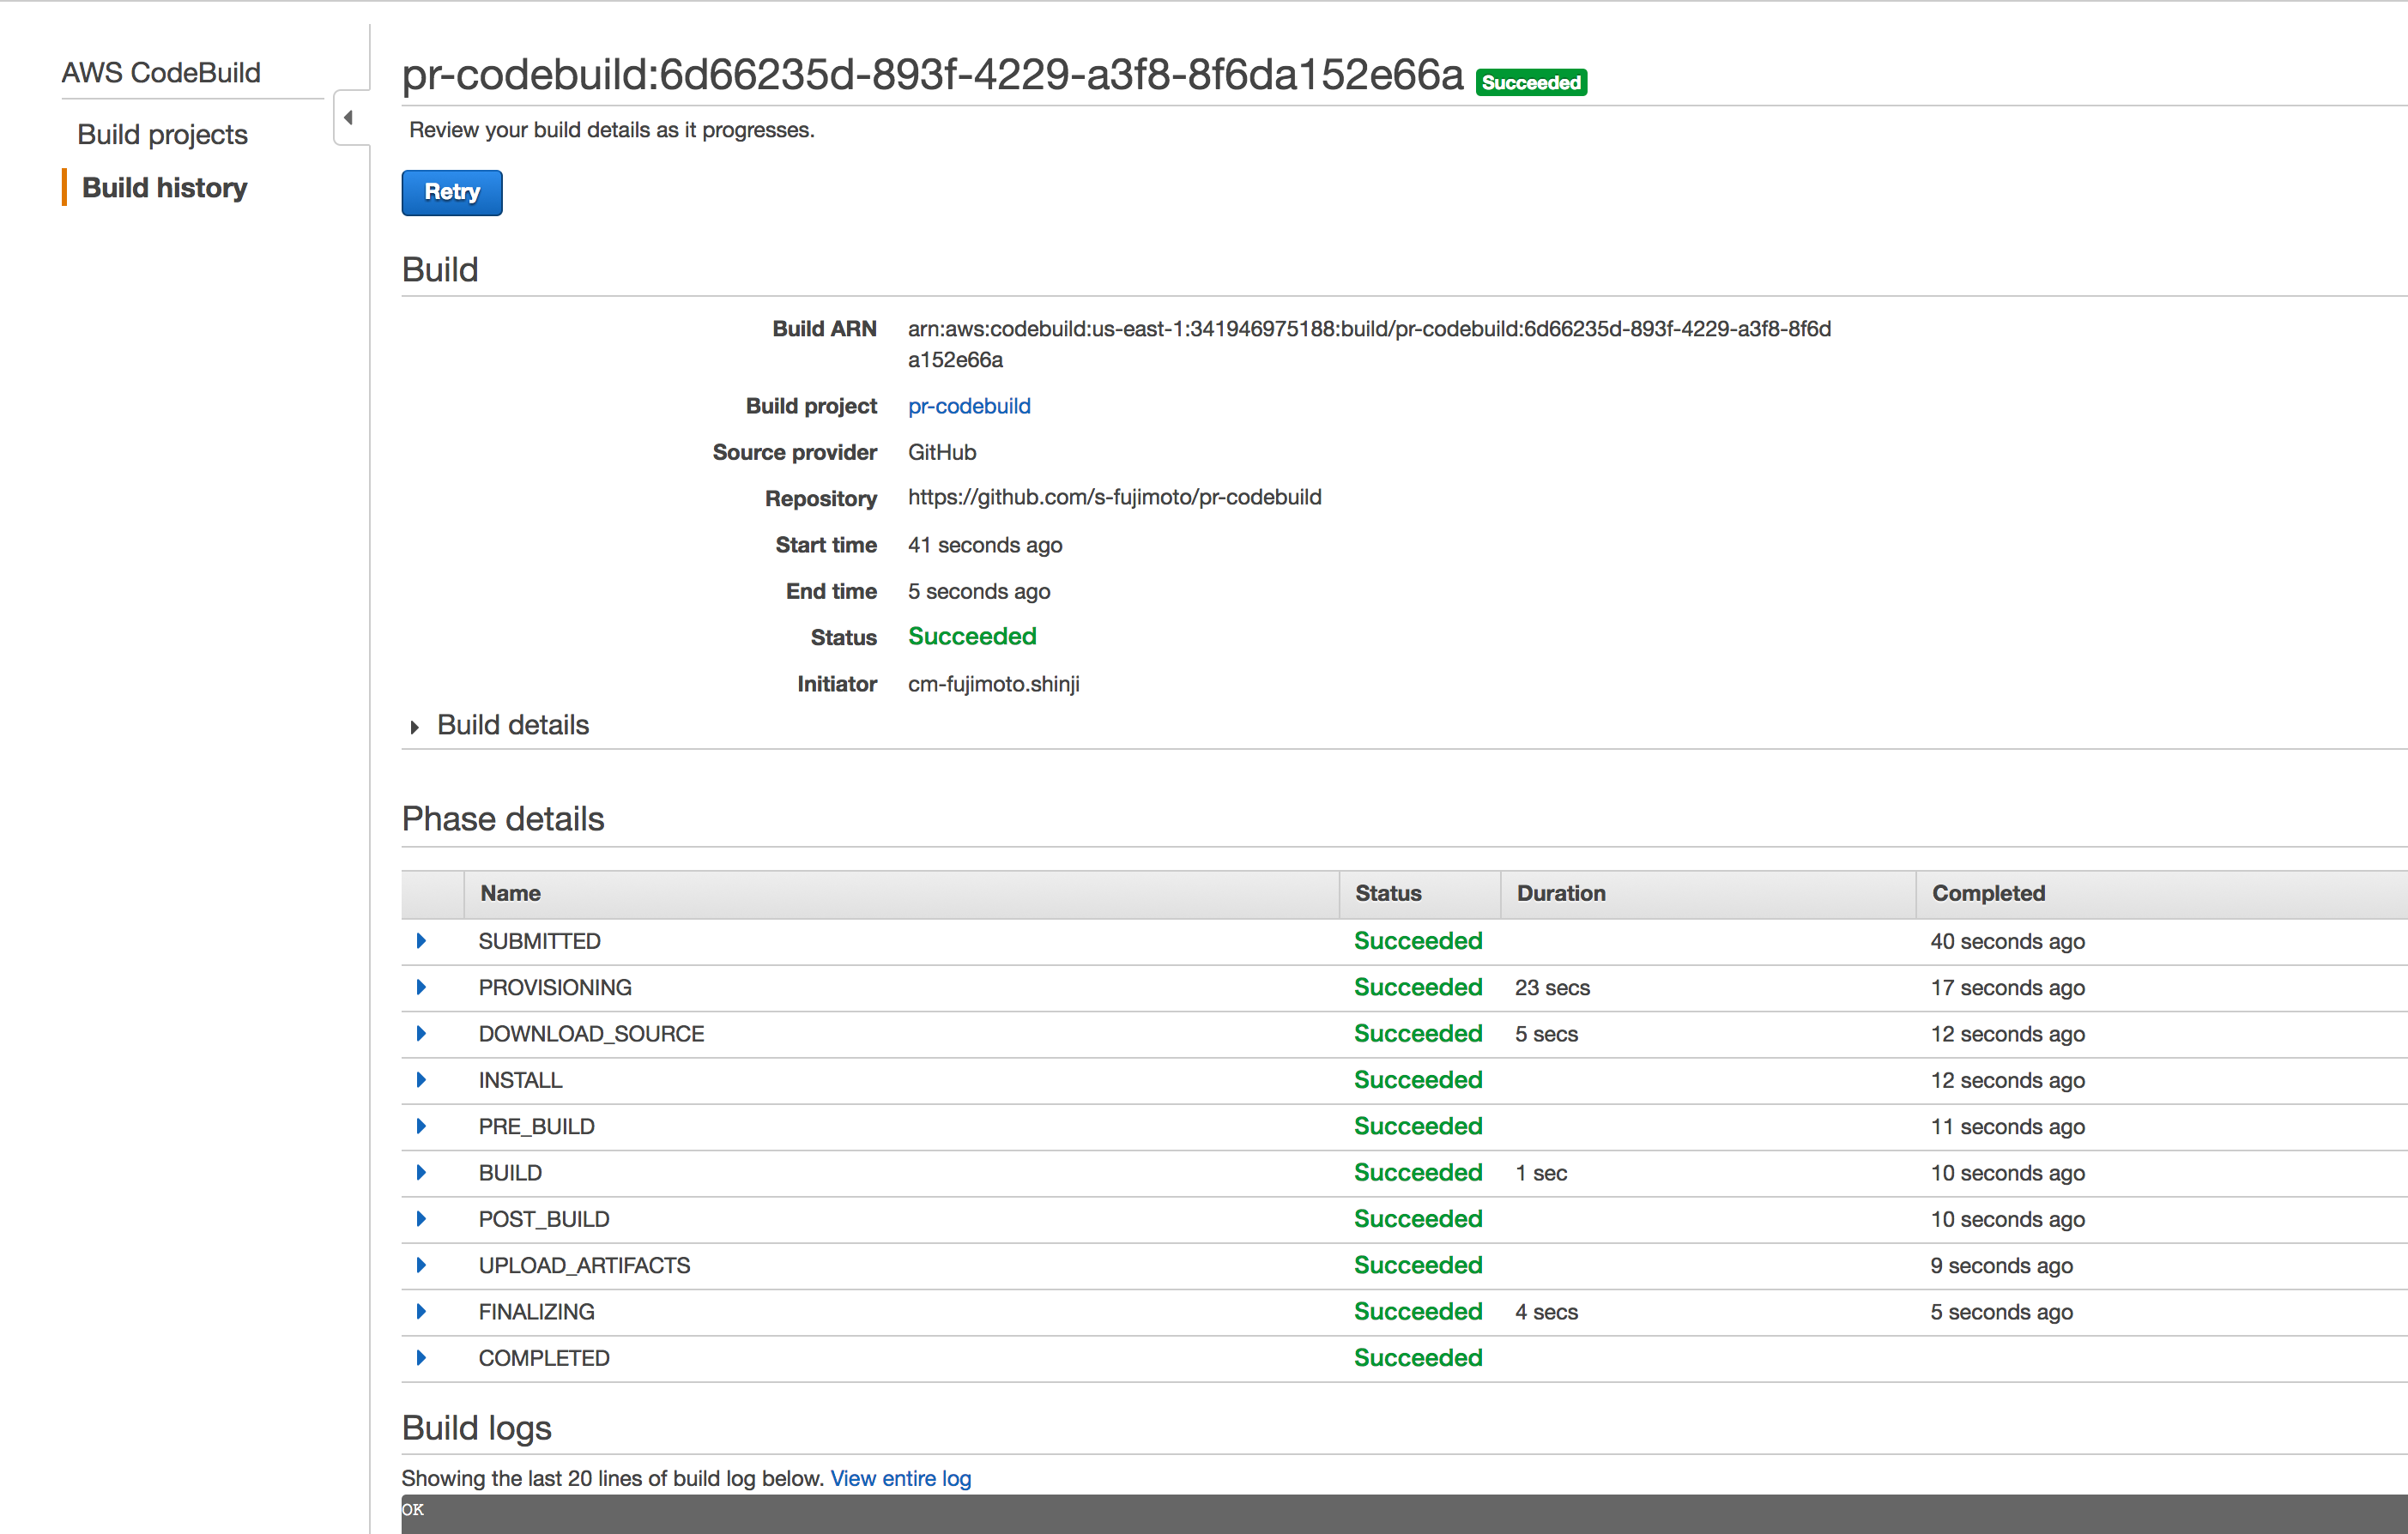The width and height of the screenshot is (2408, 1534).
Task: Expand the INSTALL phase row
Action: pyautogui.click(x=421, y=1080)
